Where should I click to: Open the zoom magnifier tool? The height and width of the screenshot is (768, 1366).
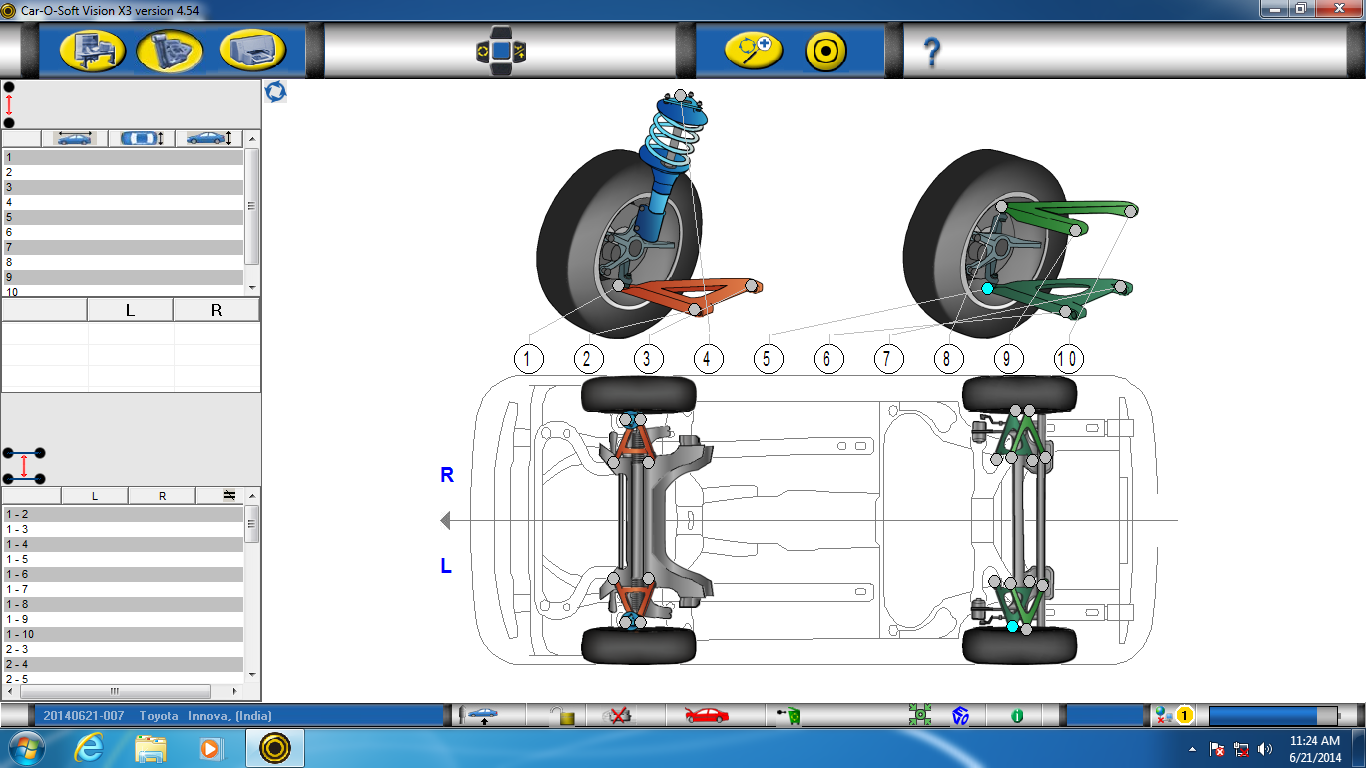pos(754,49)
